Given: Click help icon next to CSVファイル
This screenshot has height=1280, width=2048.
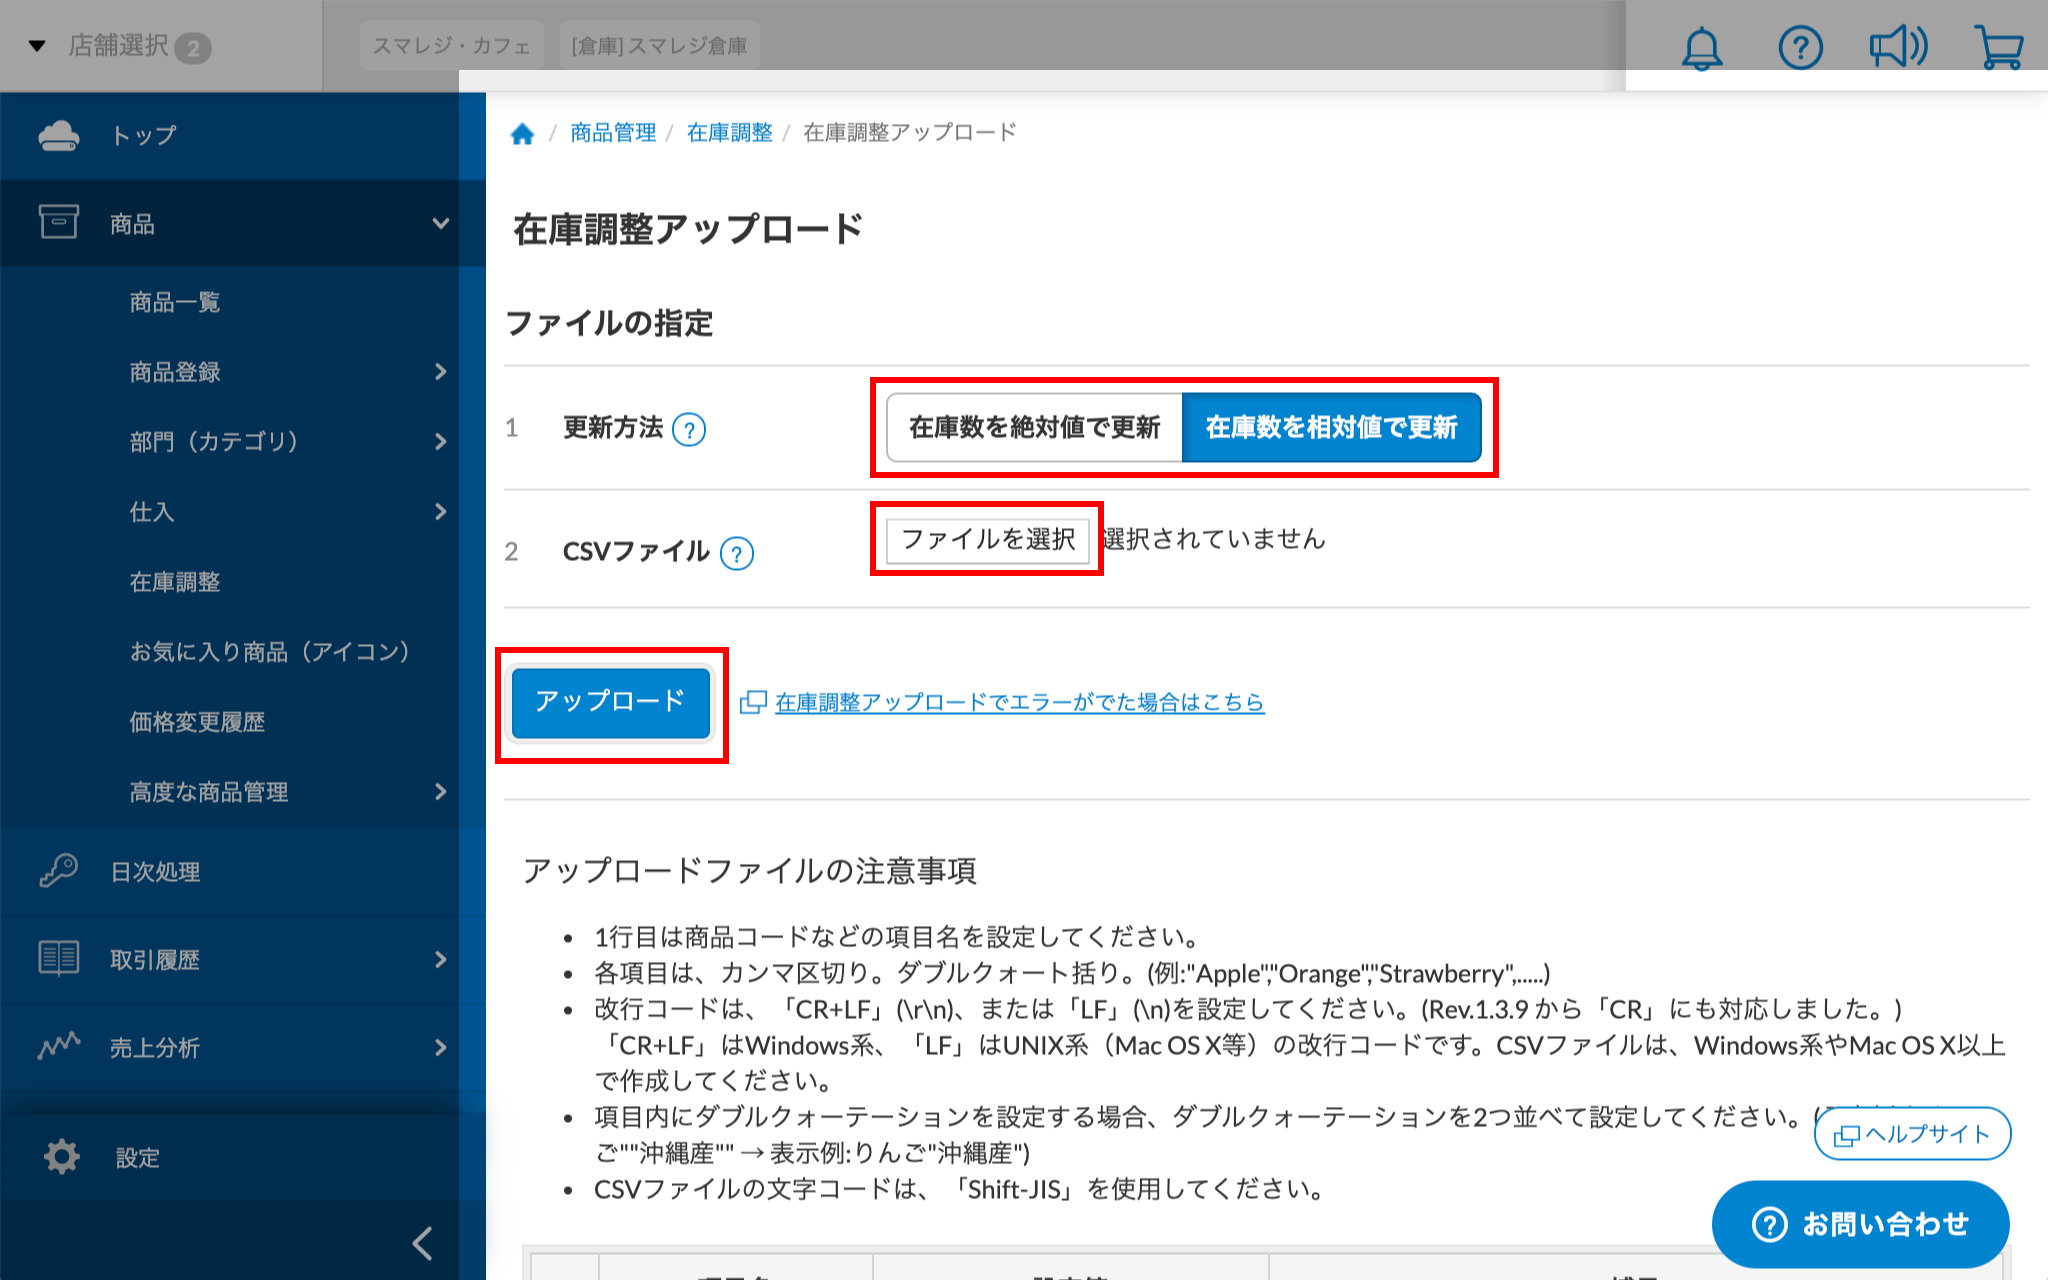Looking at the screenshot, I should 737,553.
